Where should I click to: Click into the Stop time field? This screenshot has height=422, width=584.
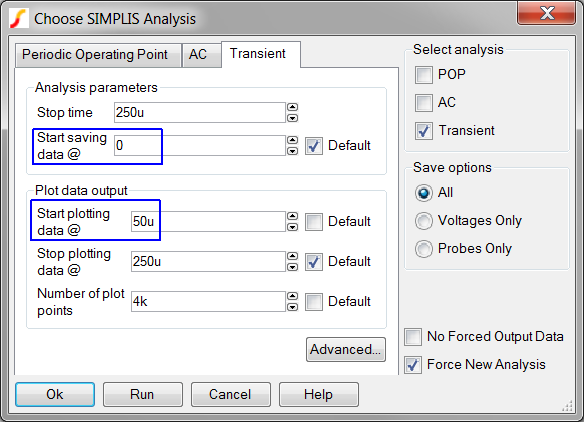[200, 112]
